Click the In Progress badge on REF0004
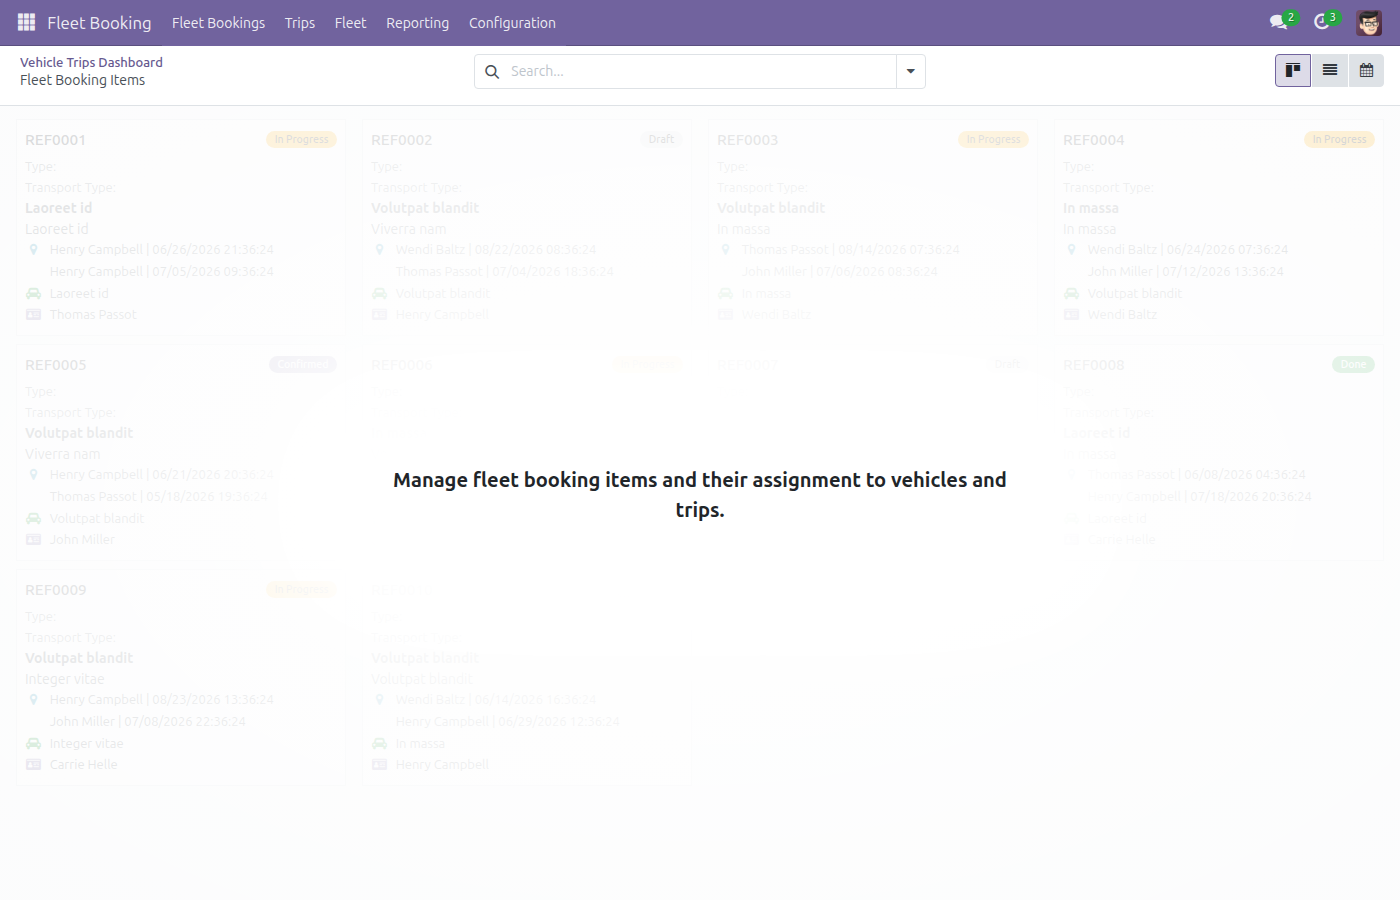Image resolution: width=1400 pixels, height=900 pixels. [x=1339, y=140]
